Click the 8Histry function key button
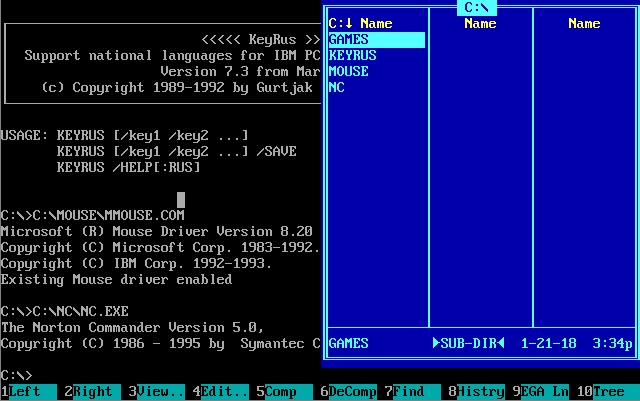This screenshot has width=640, height=401. point(476,392)
